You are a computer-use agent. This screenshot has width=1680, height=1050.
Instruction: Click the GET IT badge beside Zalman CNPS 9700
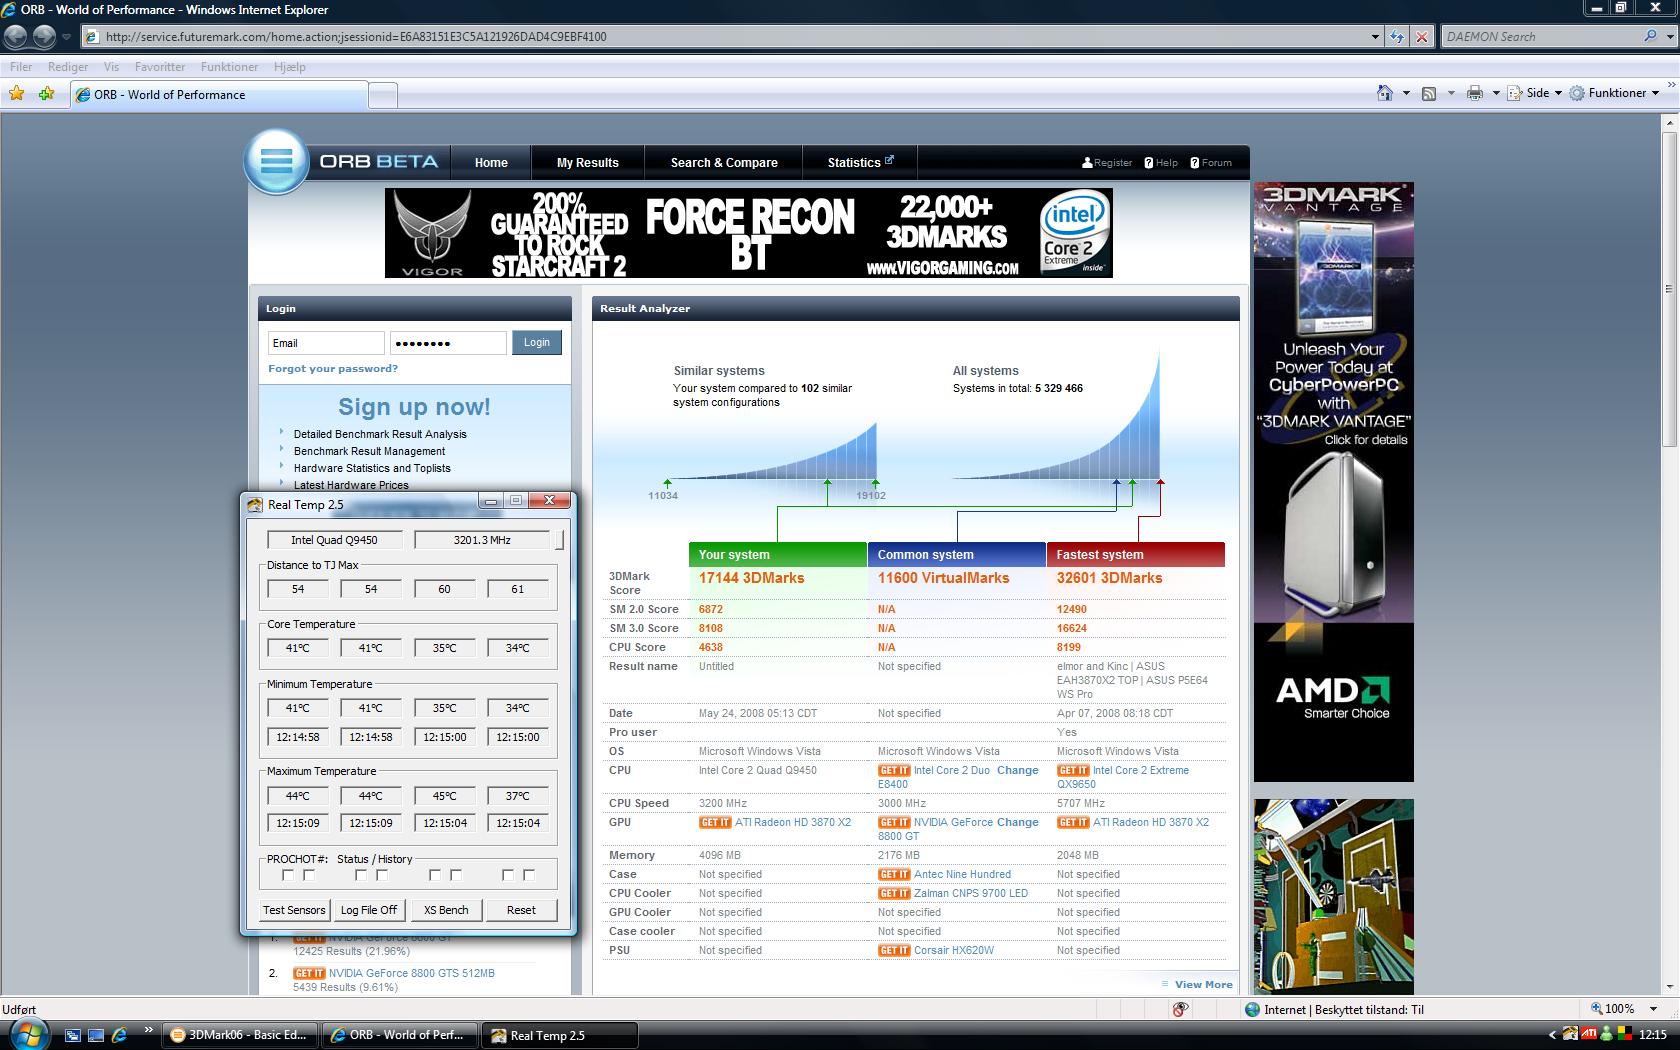click(894, 893)
